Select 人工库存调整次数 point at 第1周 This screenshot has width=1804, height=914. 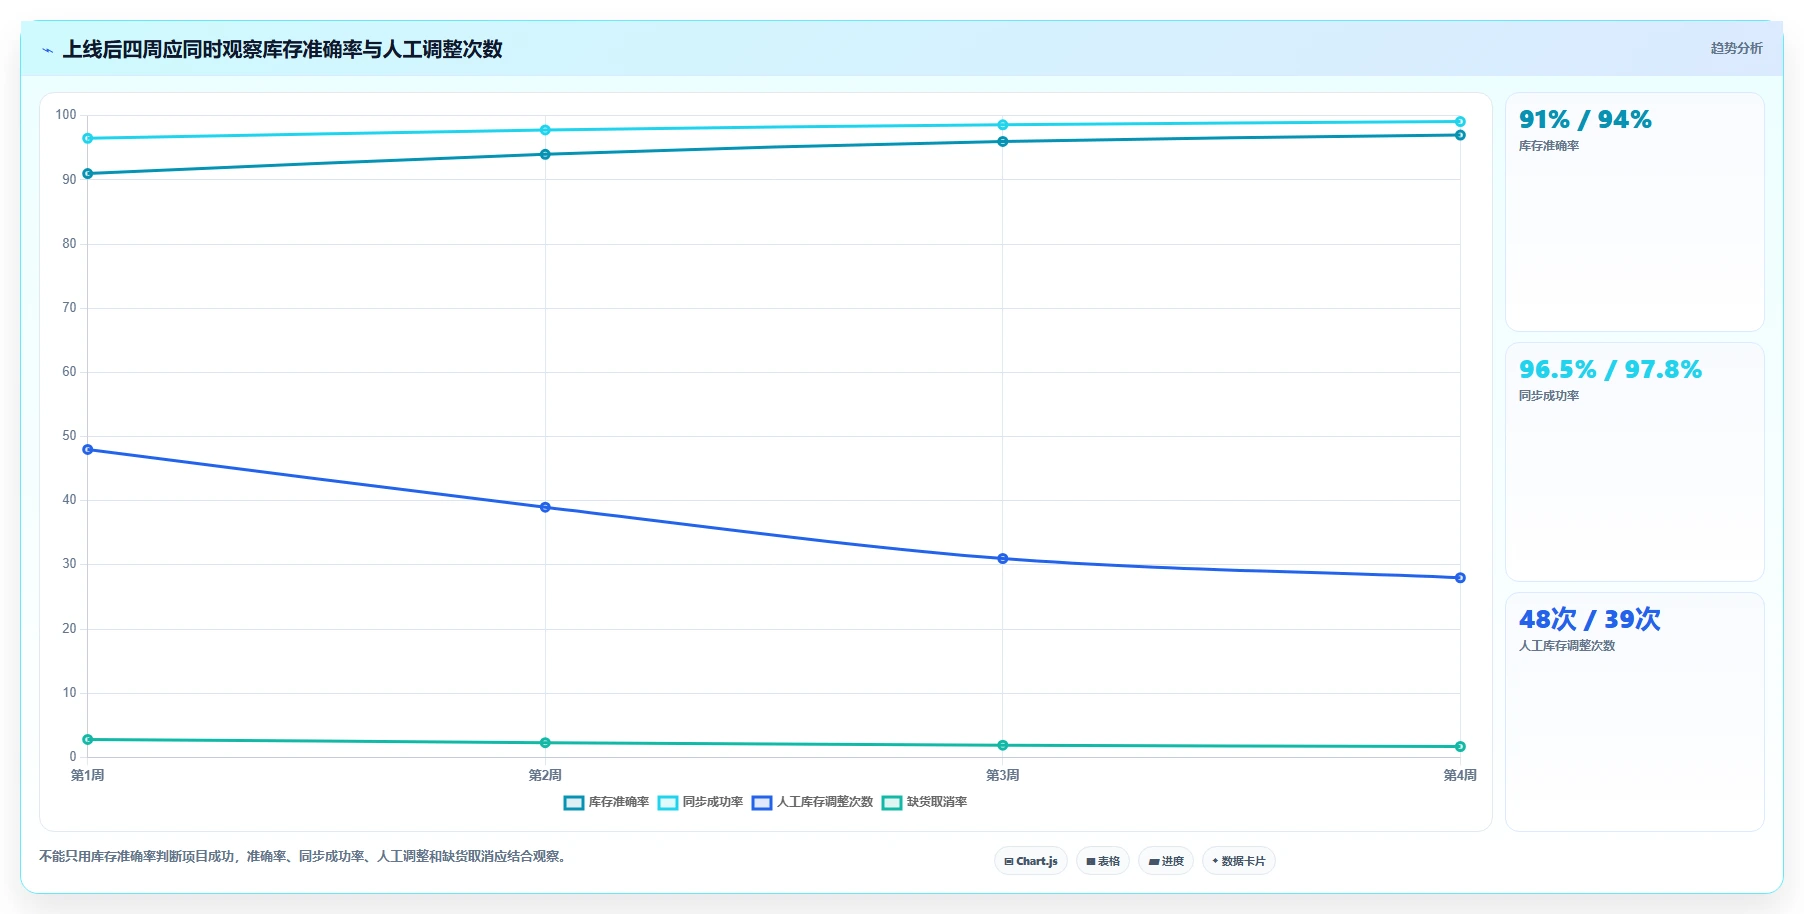88,450
